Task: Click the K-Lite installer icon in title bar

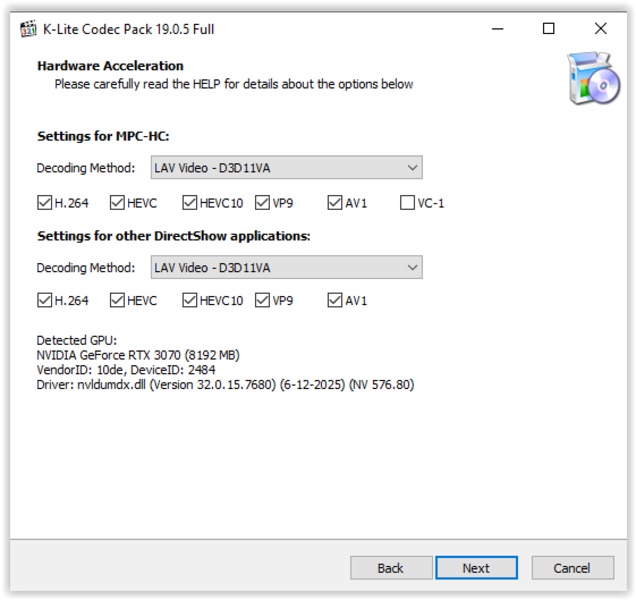Action: click(x=29, y=29)
